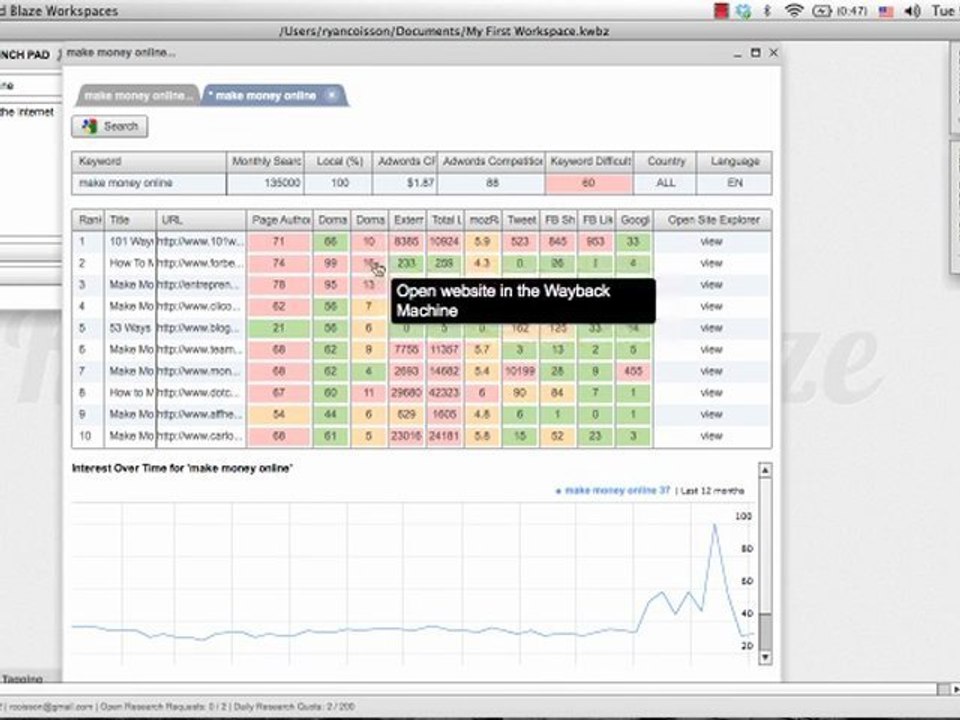Click the battery status icon
960x720 pixels.
[x=822, y=10]
